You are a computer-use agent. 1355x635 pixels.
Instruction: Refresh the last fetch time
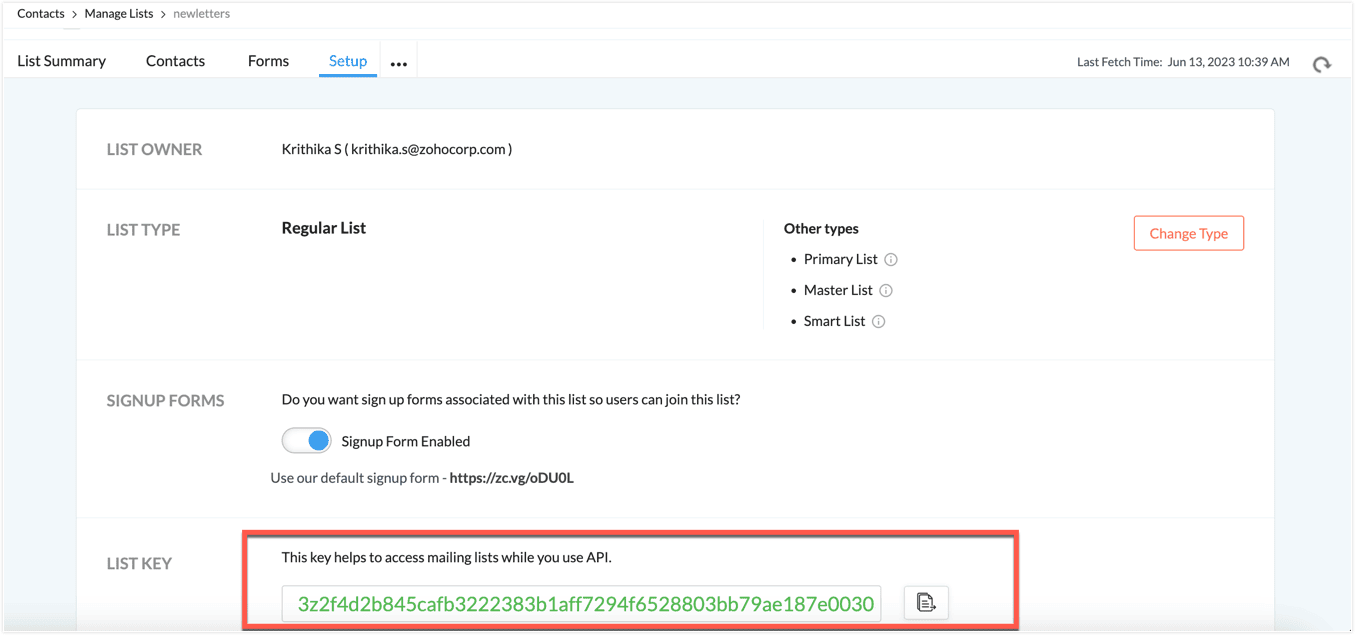(x=1321, y=63)
